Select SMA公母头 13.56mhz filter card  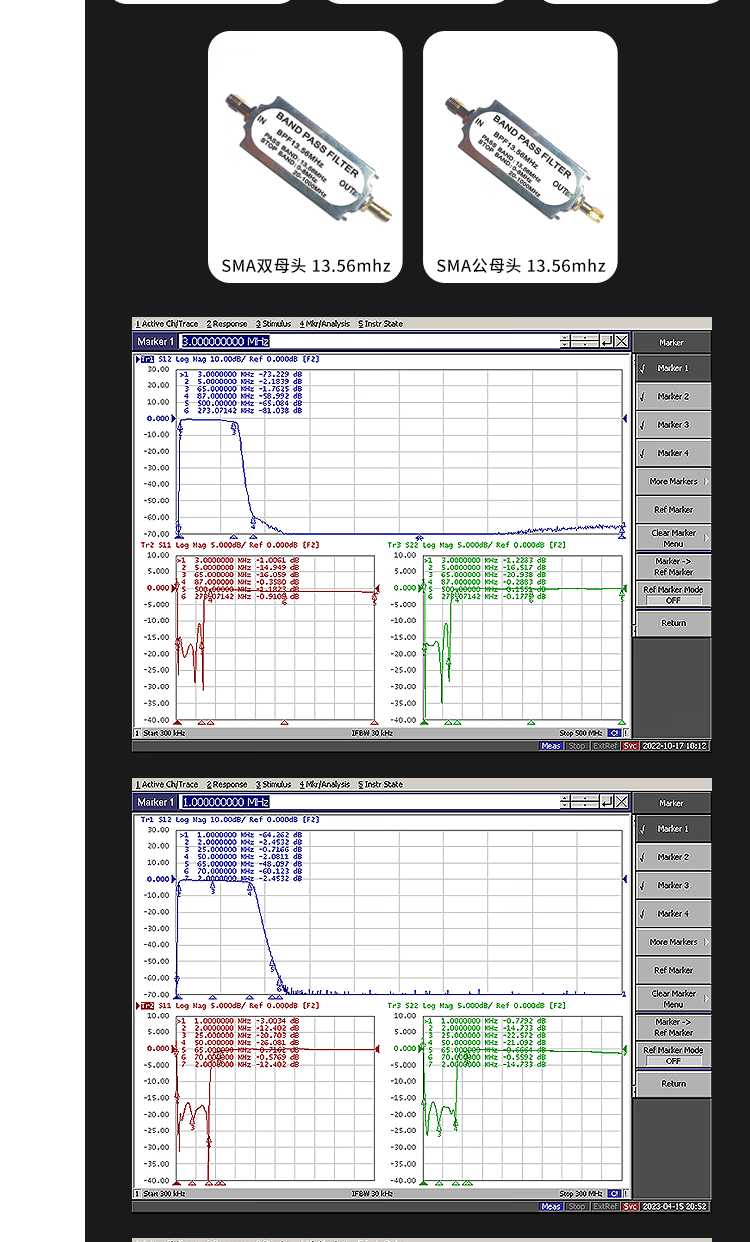point(520,157)
